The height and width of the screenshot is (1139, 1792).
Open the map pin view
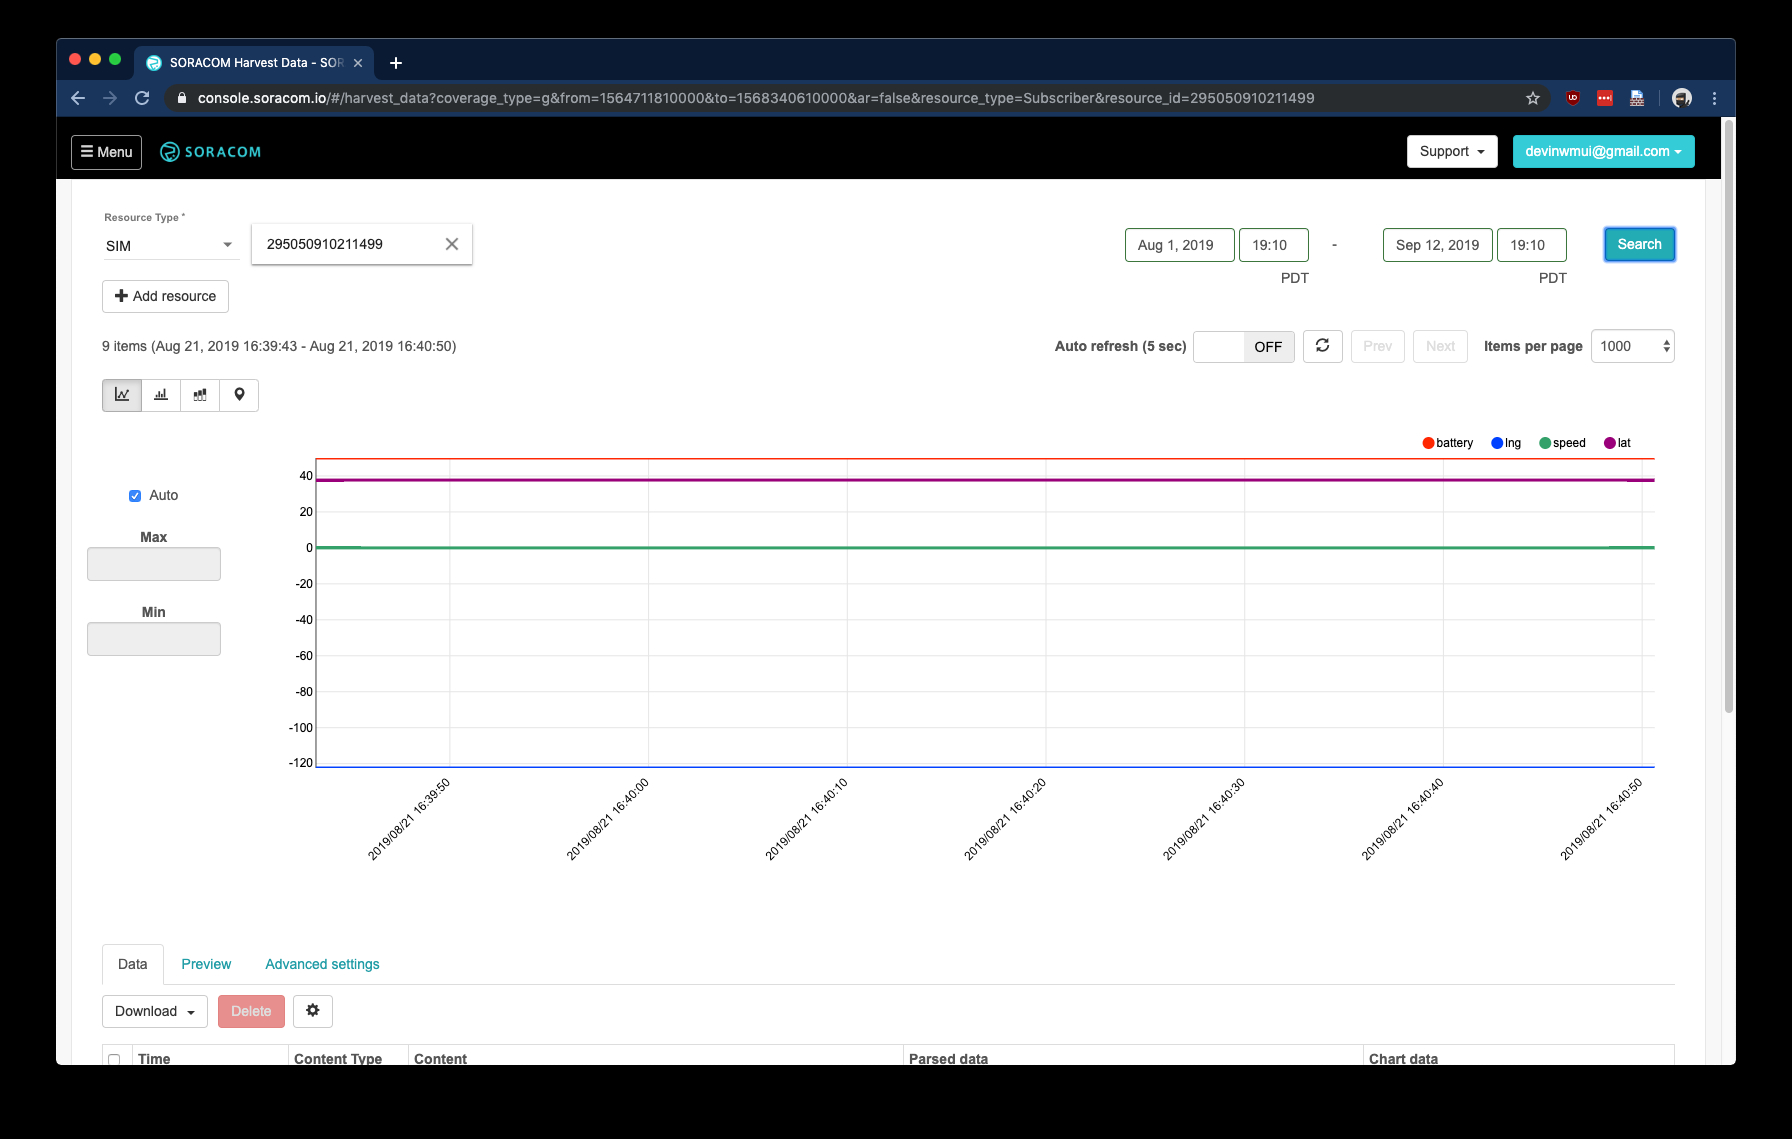[239, 395]
